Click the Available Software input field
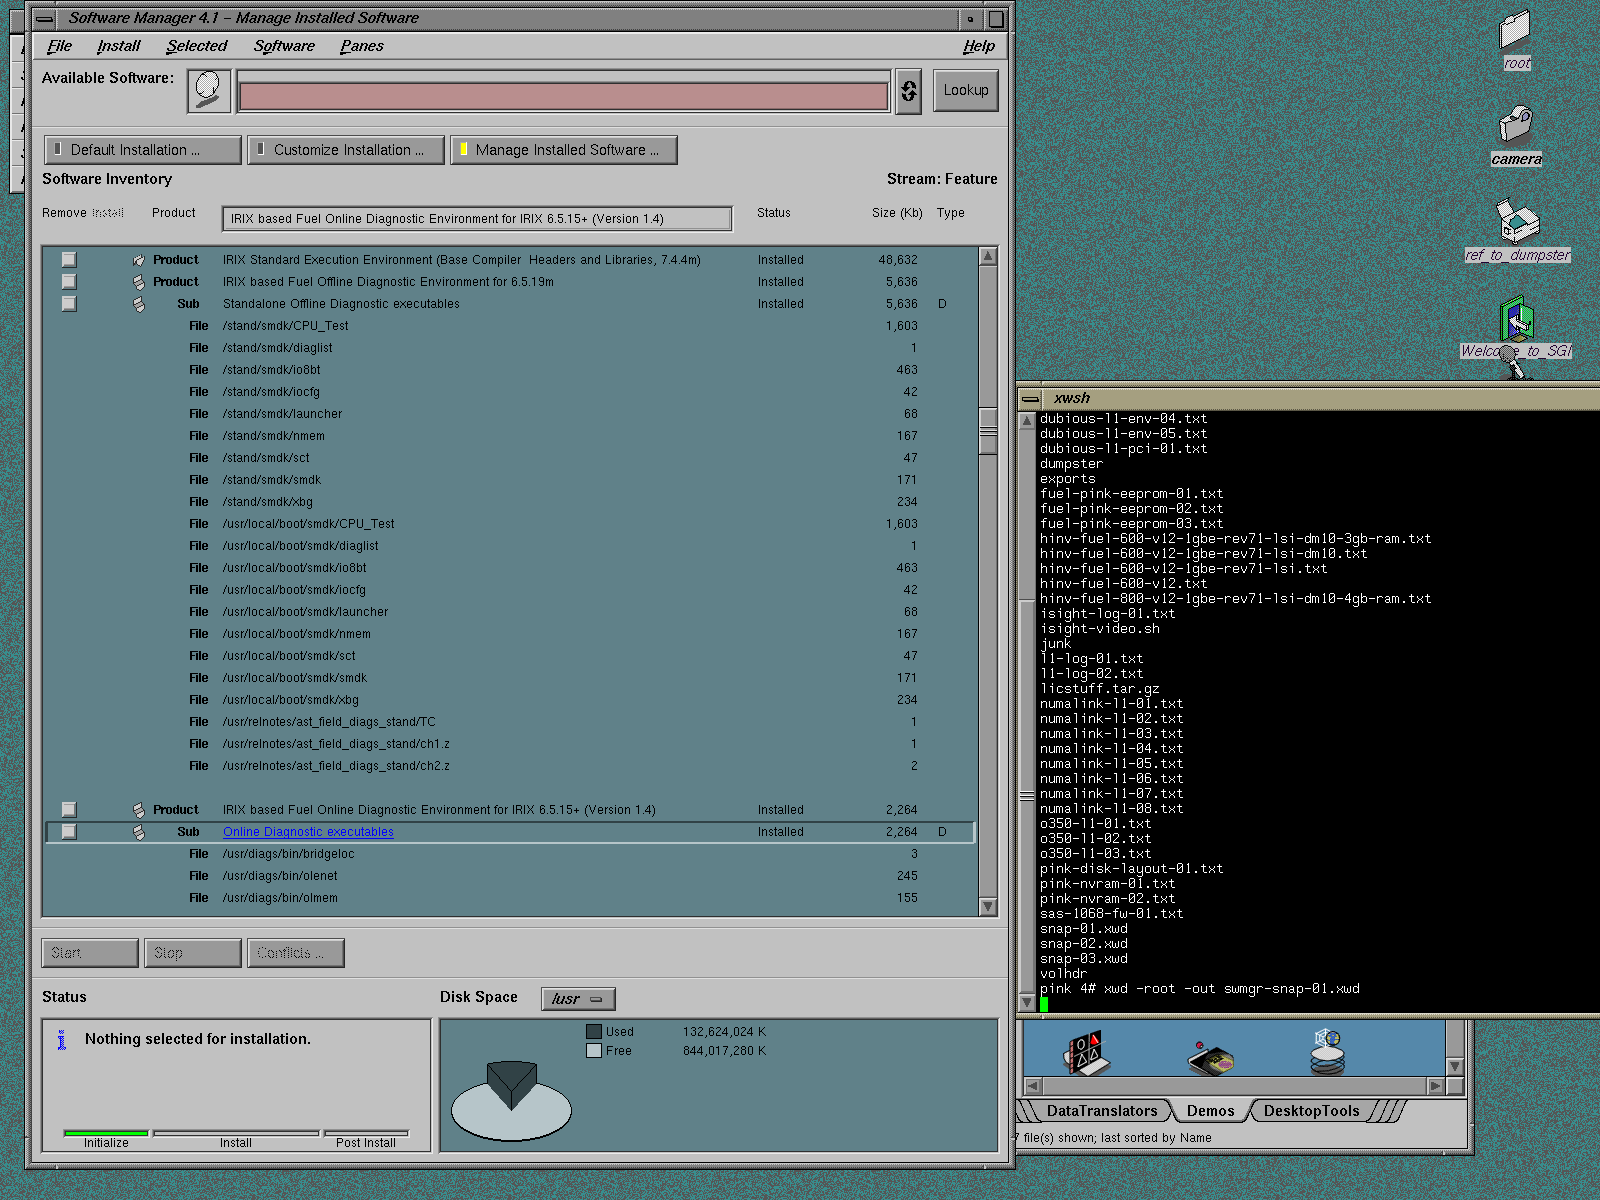The height and width of the screenshot is (1200, 1600). click(563, 96)
